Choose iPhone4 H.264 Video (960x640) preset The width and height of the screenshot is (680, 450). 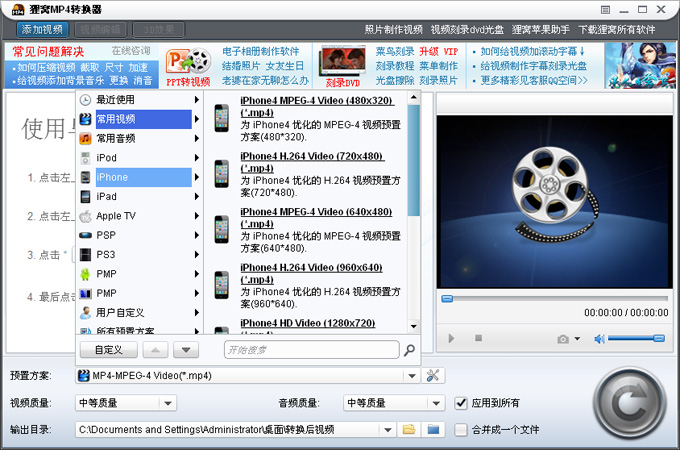coord(306,285)
